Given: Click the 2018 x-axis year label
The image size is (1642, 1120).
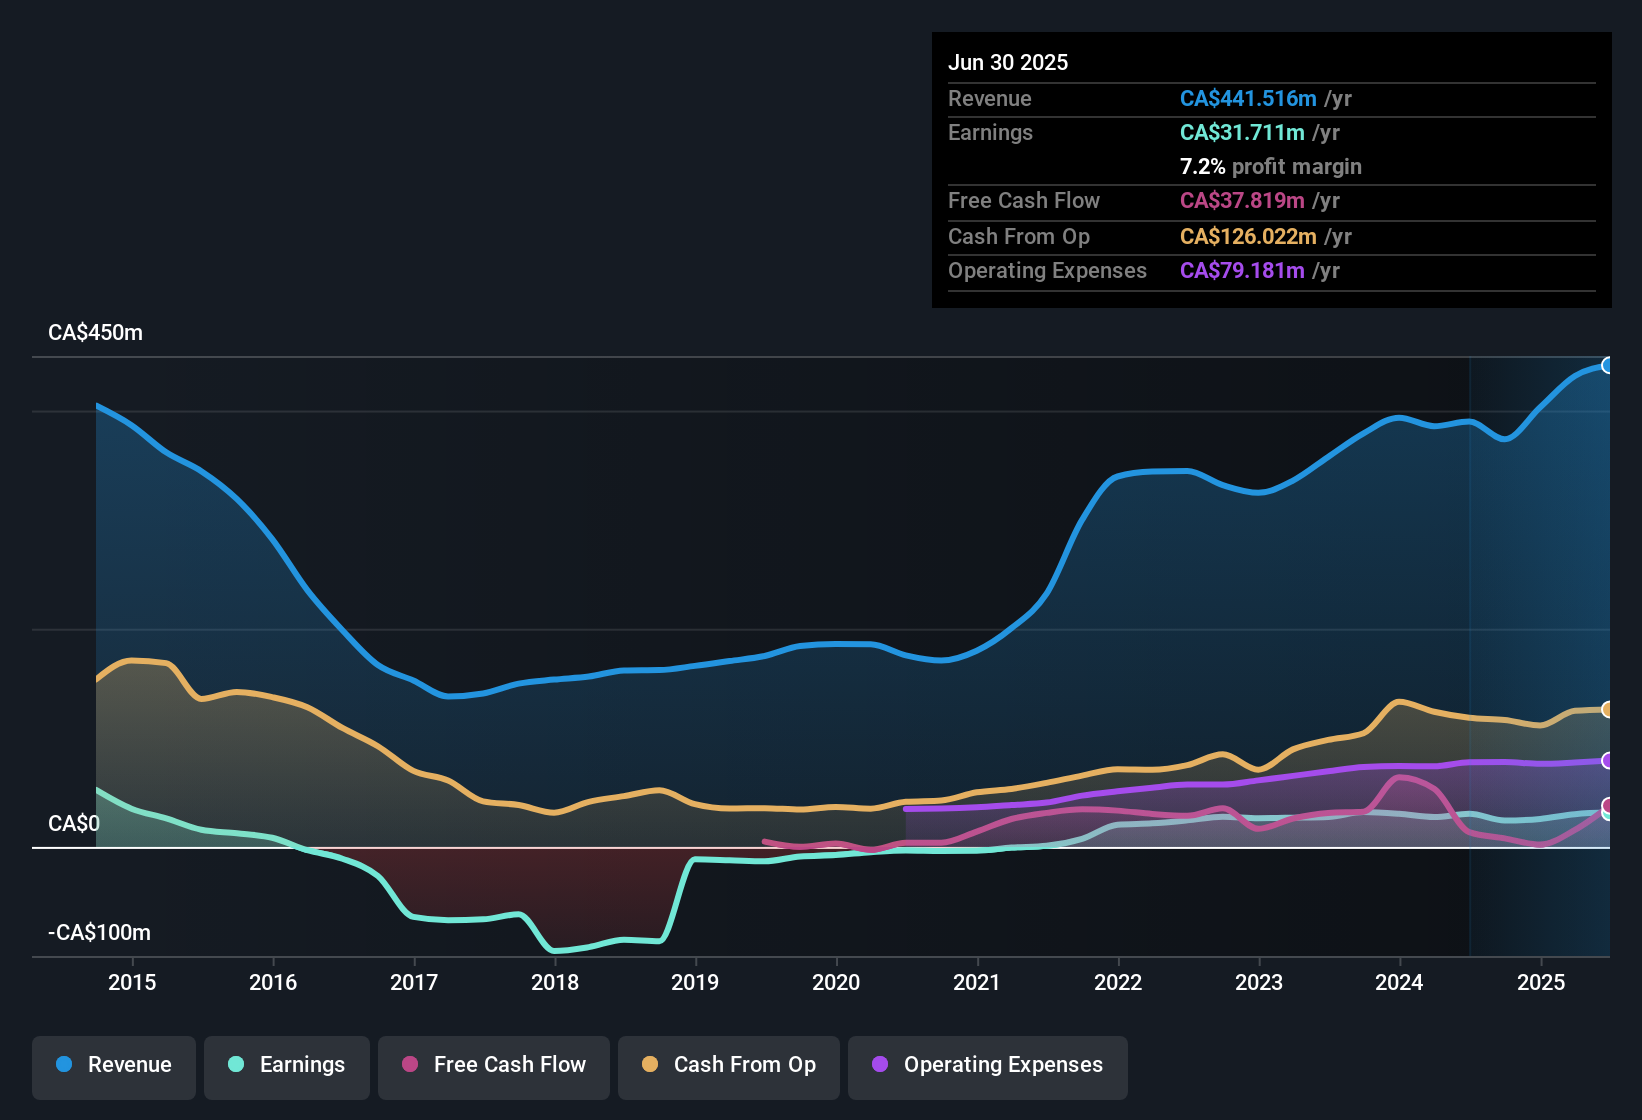Looking at the screenshot, I should (x=555, y=982).
